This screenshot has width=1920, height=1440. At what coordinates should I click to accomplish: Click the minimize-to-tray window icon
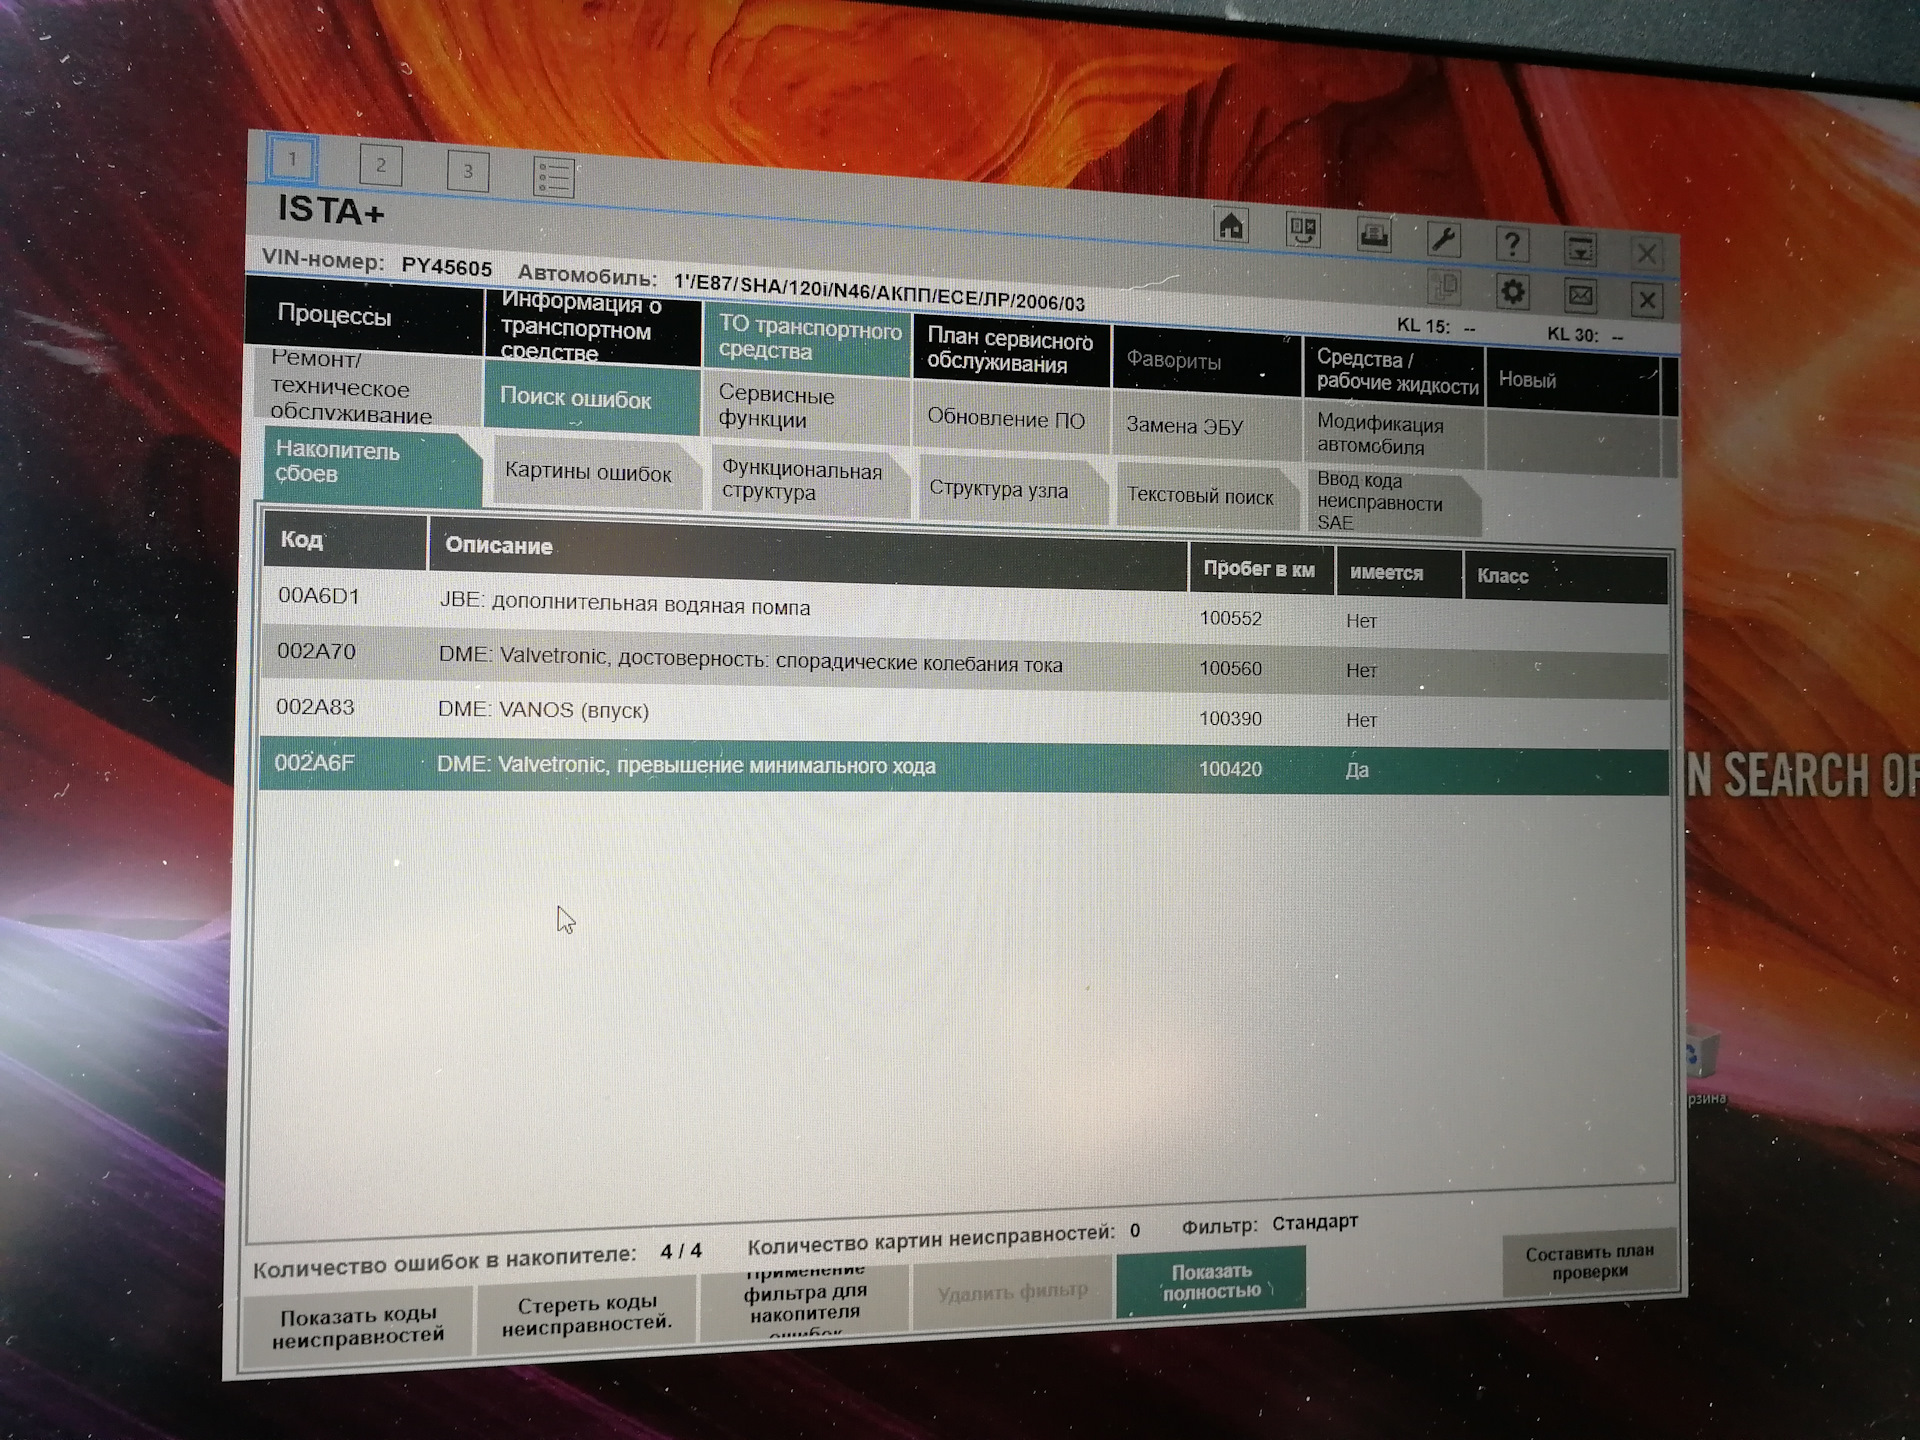(1580, 248)
